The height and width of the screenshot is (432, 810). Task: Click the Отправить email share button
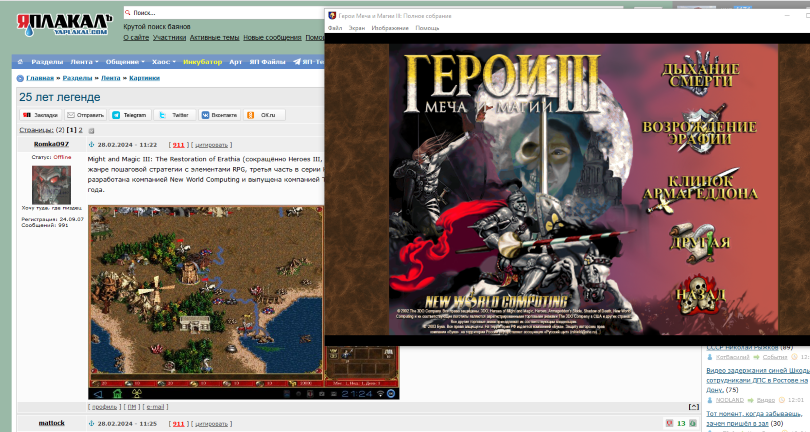(86, 115)
